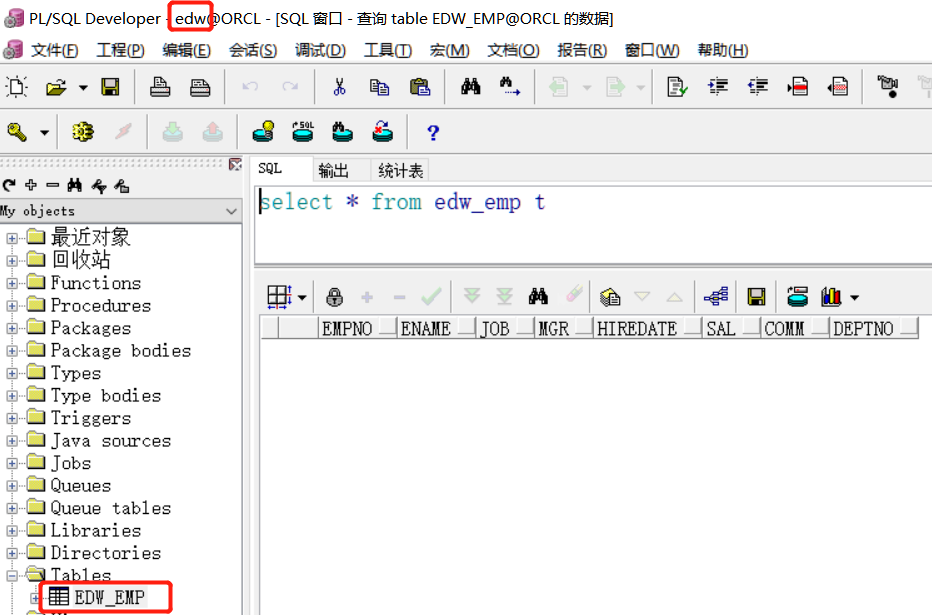
Task: Open the 会话(S) menu
Action: point(253,51)
